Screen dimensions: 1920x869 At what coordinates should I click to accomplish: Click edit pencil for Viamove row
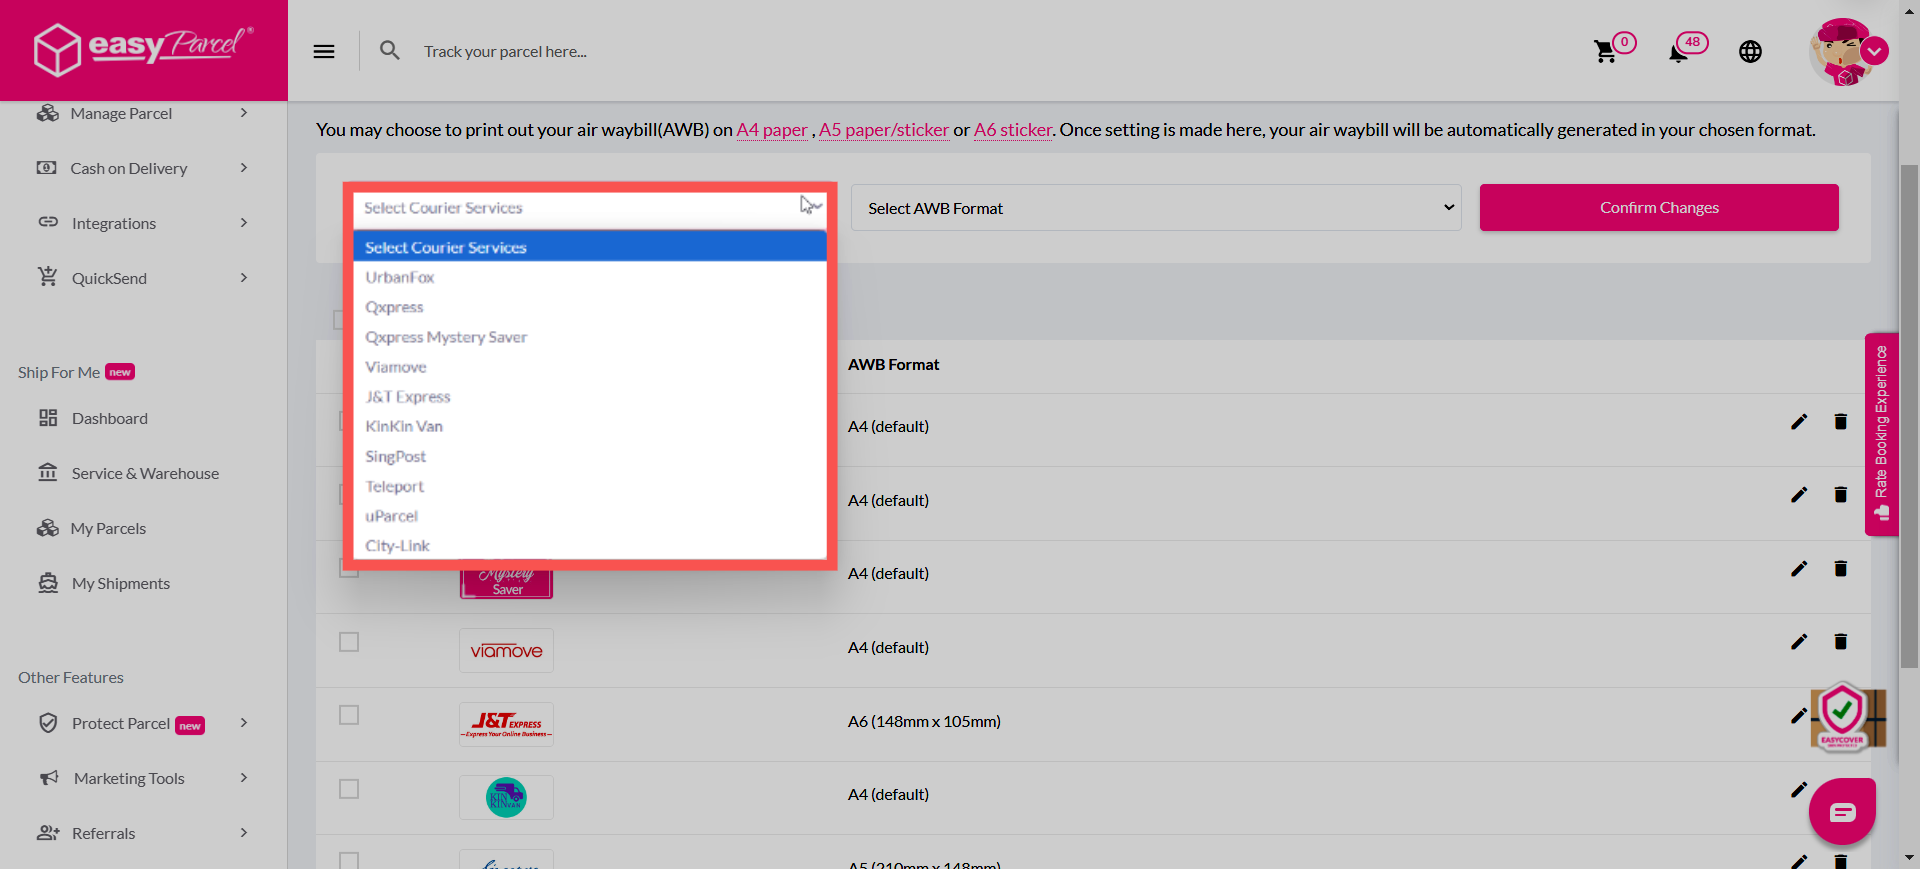[x=1799, y=642]
